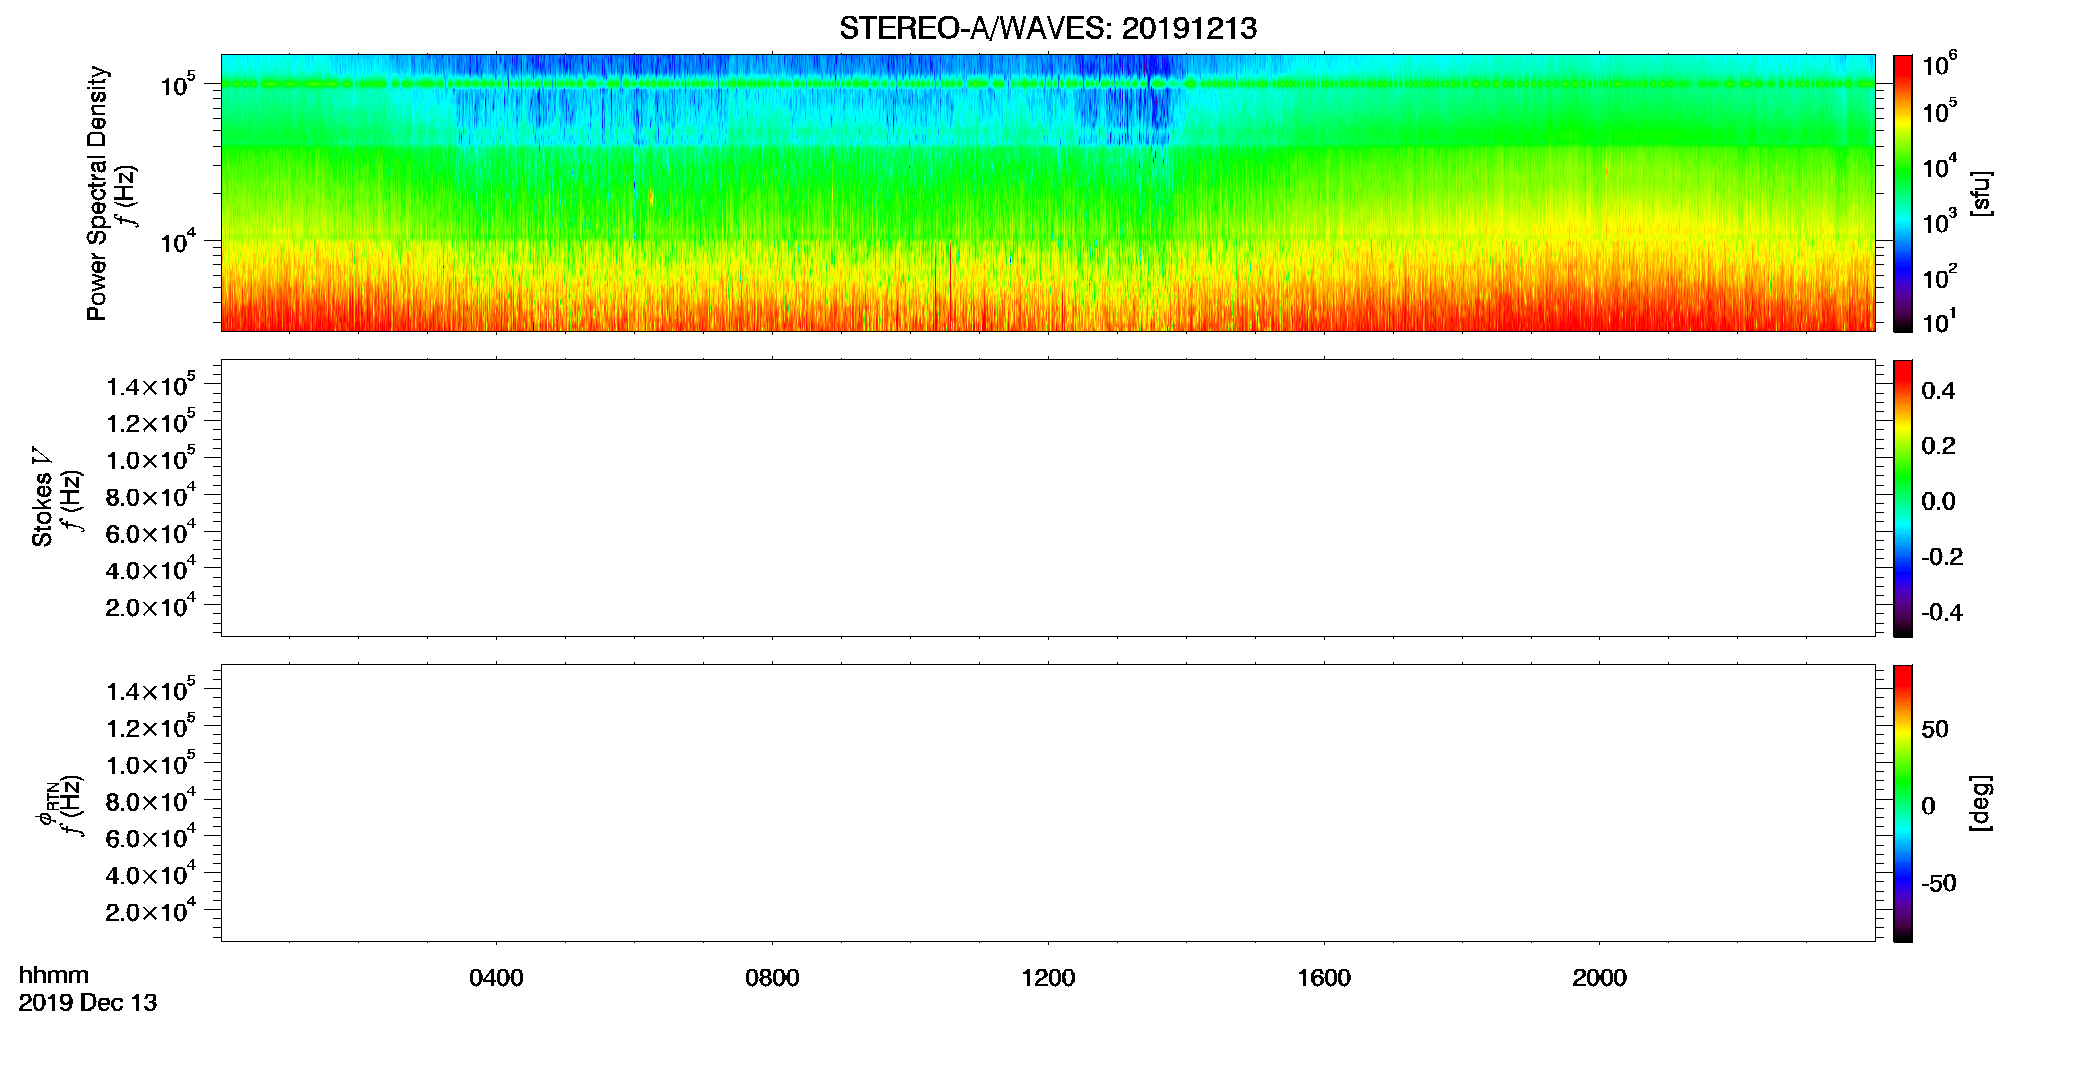Viewport: 2096px width, 1080px height.
Task: Click the degrees color bar of bottom panel
Action: point(1902,803)
